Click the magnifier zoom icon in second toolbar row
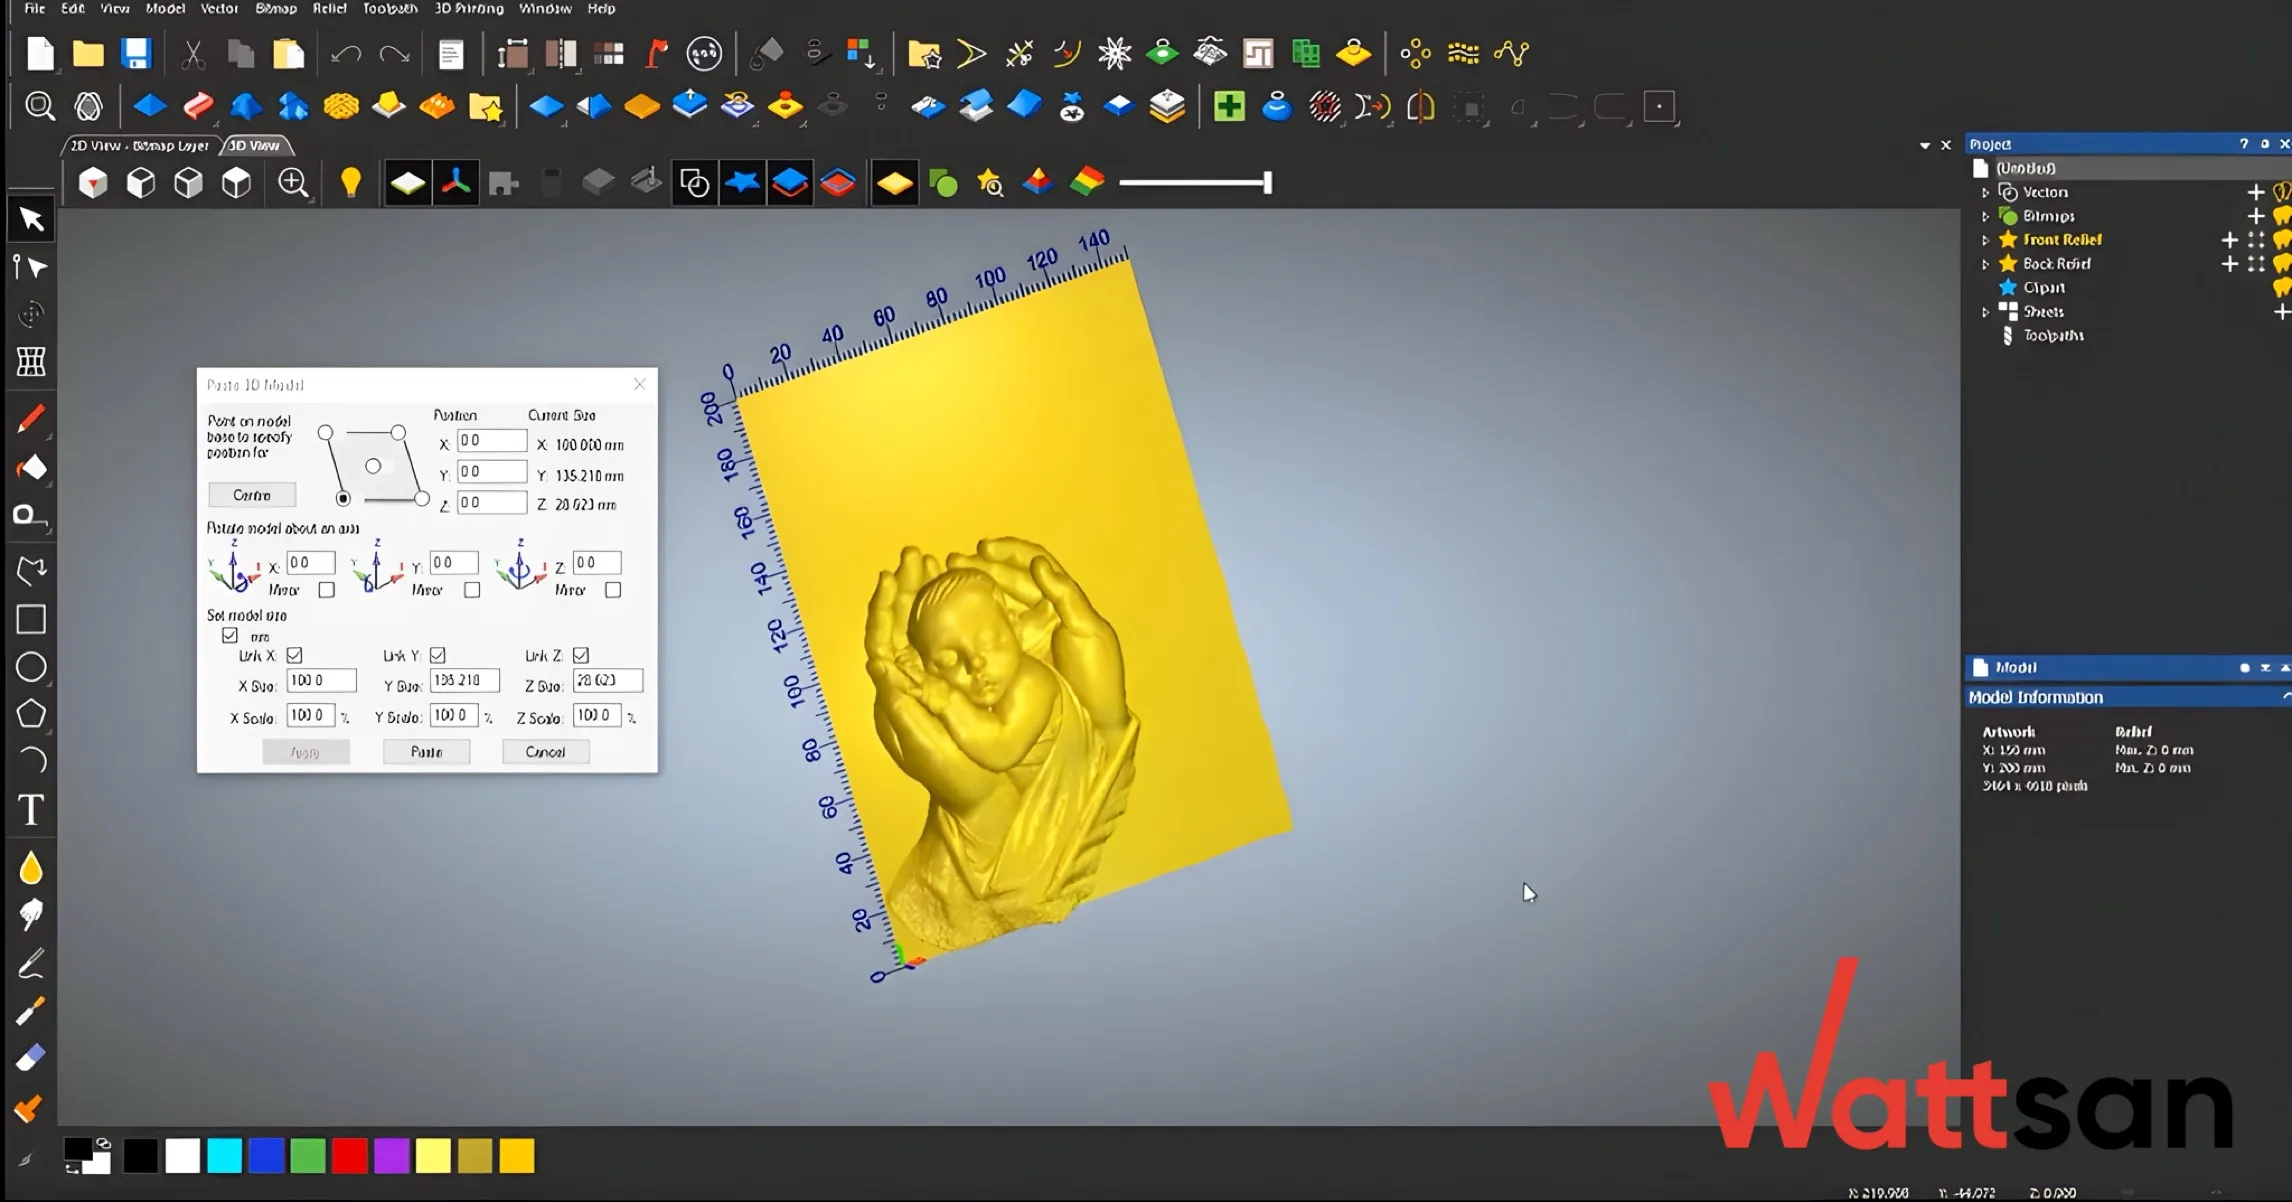 pyautogui.click(x=40, y=106)
